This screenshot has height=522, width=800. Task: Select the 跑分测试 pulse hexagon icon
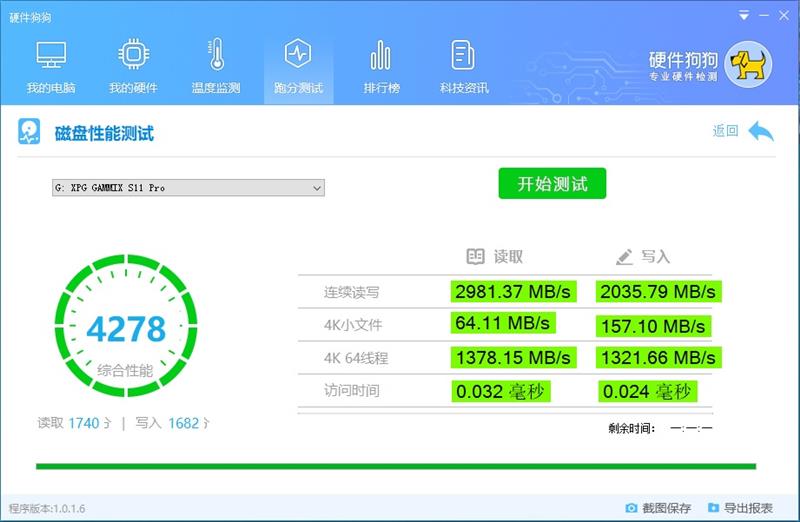[x=298, y=53]
